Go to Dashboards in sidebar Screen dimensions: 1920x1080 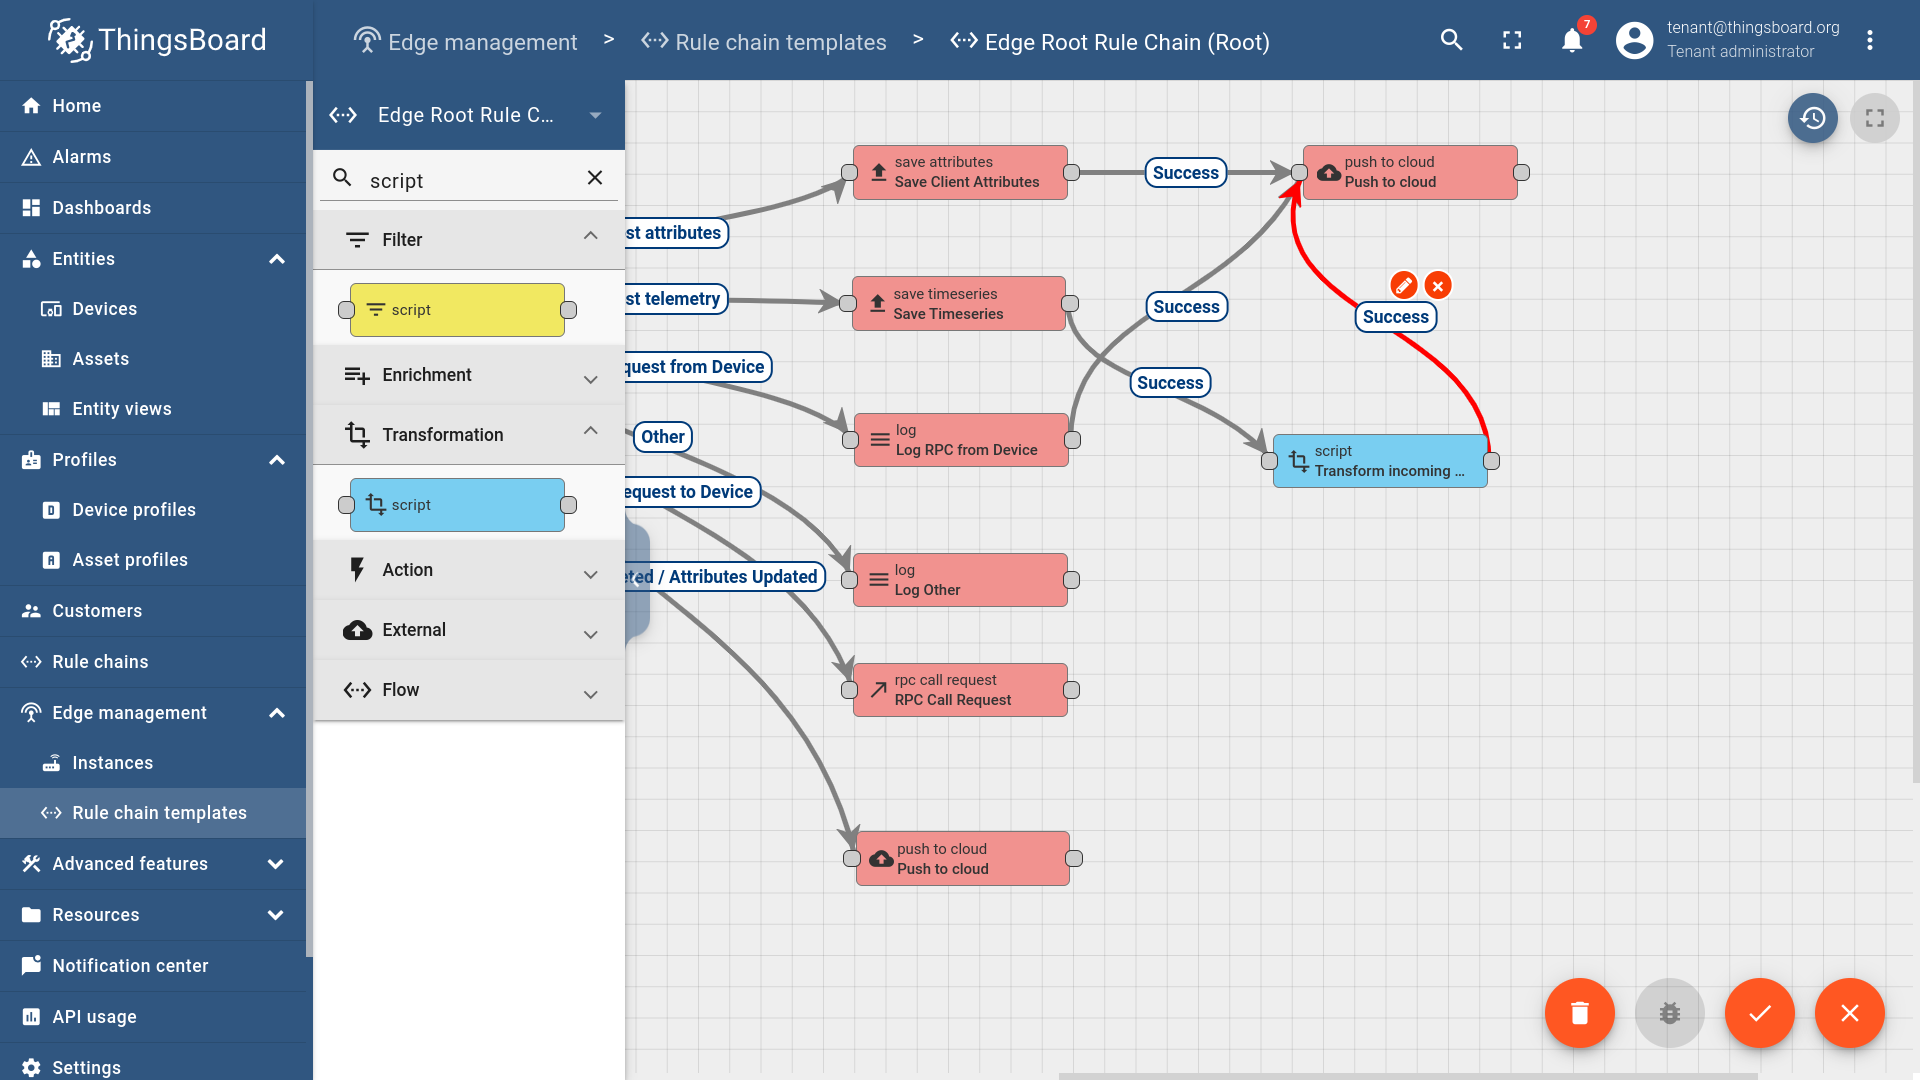click(x=101, y=208)
